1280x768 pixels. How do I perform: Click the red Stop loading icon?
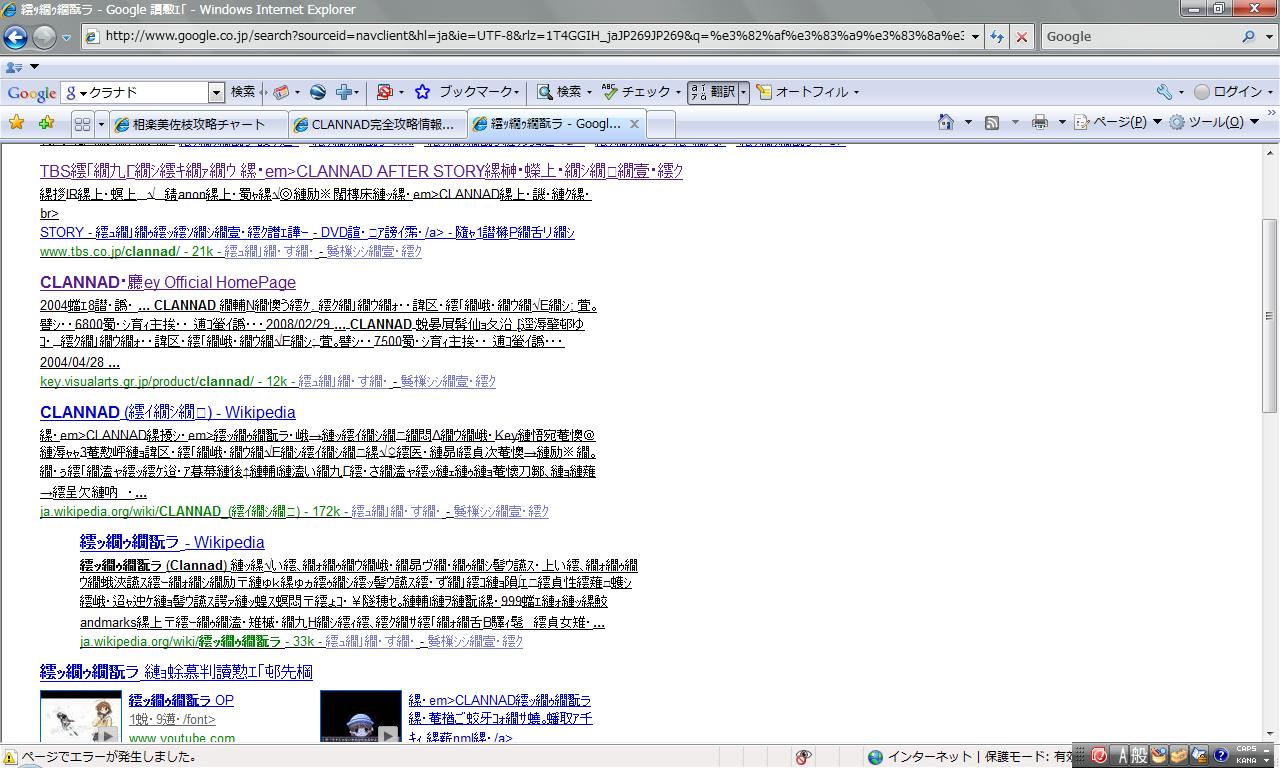(1021, 36)
